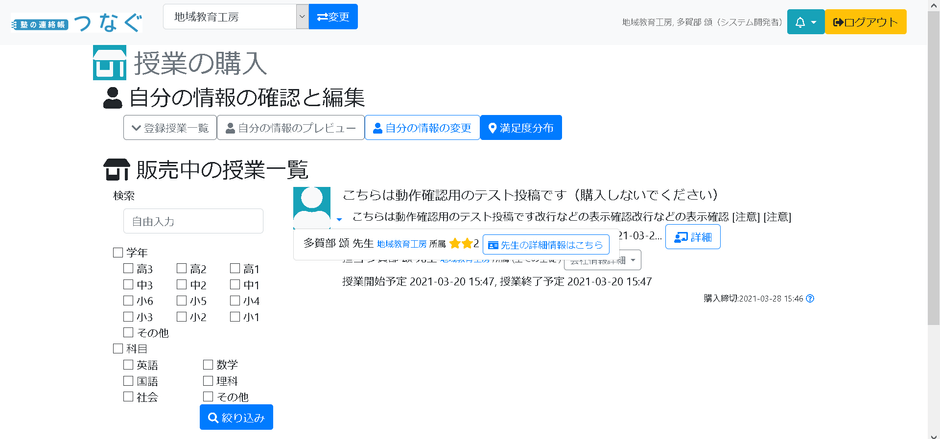The image size is (940, 439).
Task: Check the 小6 checkbox
Action: (x=128, y=301)
